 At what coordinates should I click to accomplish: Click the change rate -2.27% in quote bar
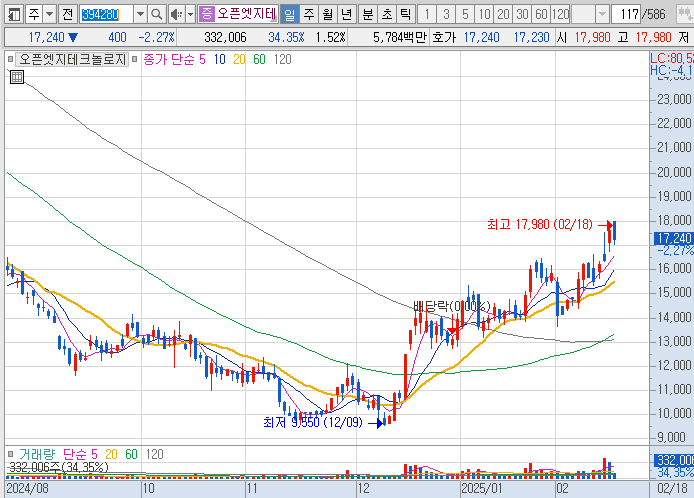click(157, 37)
